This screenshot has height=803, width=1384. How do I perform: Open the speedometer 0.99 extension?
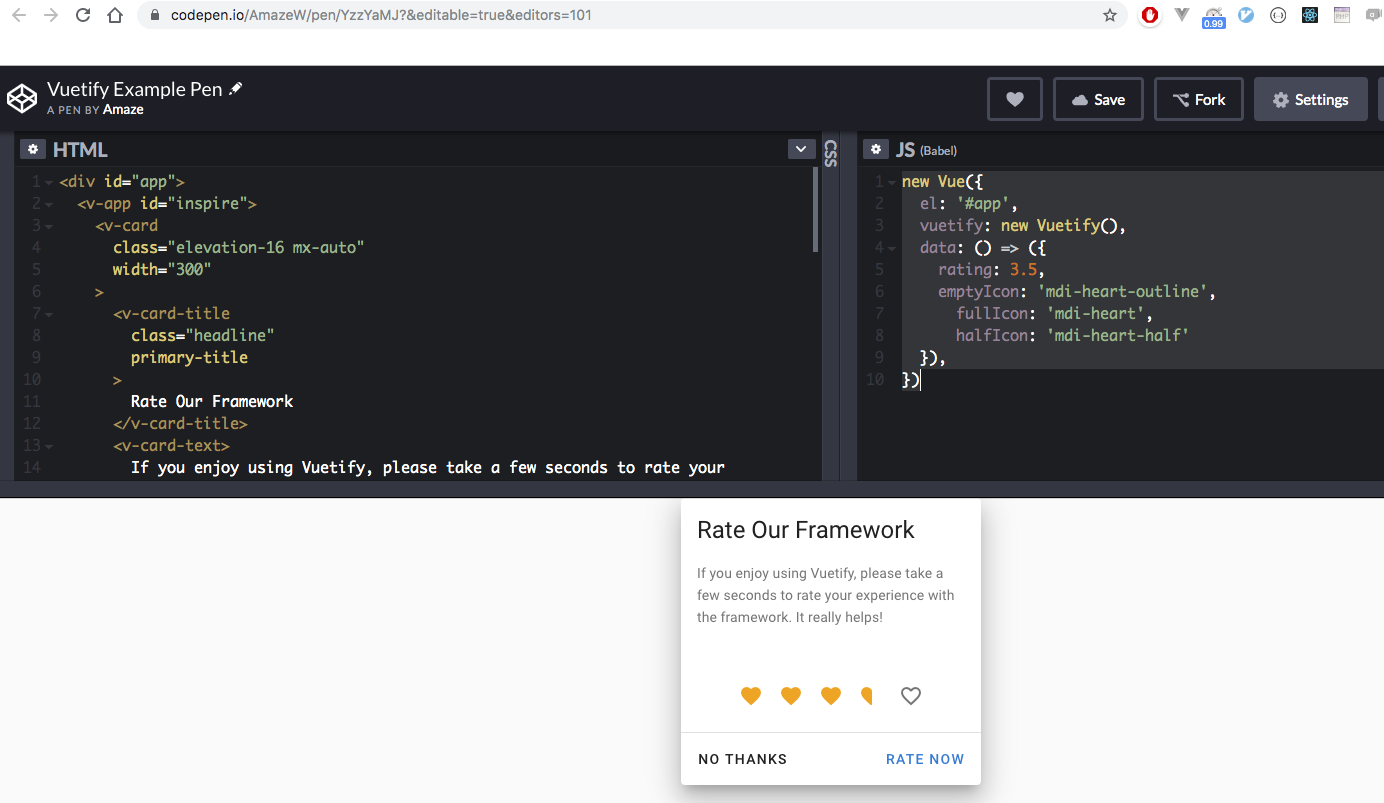click(1214, 16)
